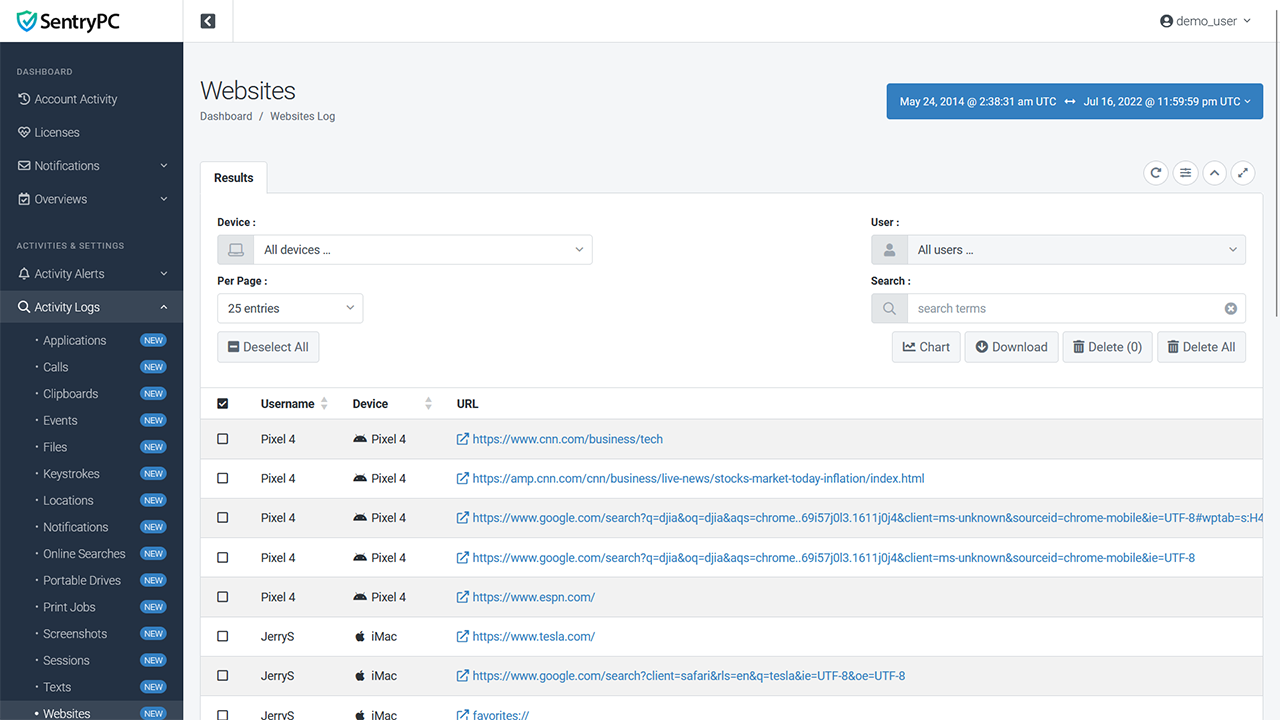The height and width of the screenshot is (720, 1280).
Task: Open the 25 entries per page dropdown
Action: coord(290,308)
